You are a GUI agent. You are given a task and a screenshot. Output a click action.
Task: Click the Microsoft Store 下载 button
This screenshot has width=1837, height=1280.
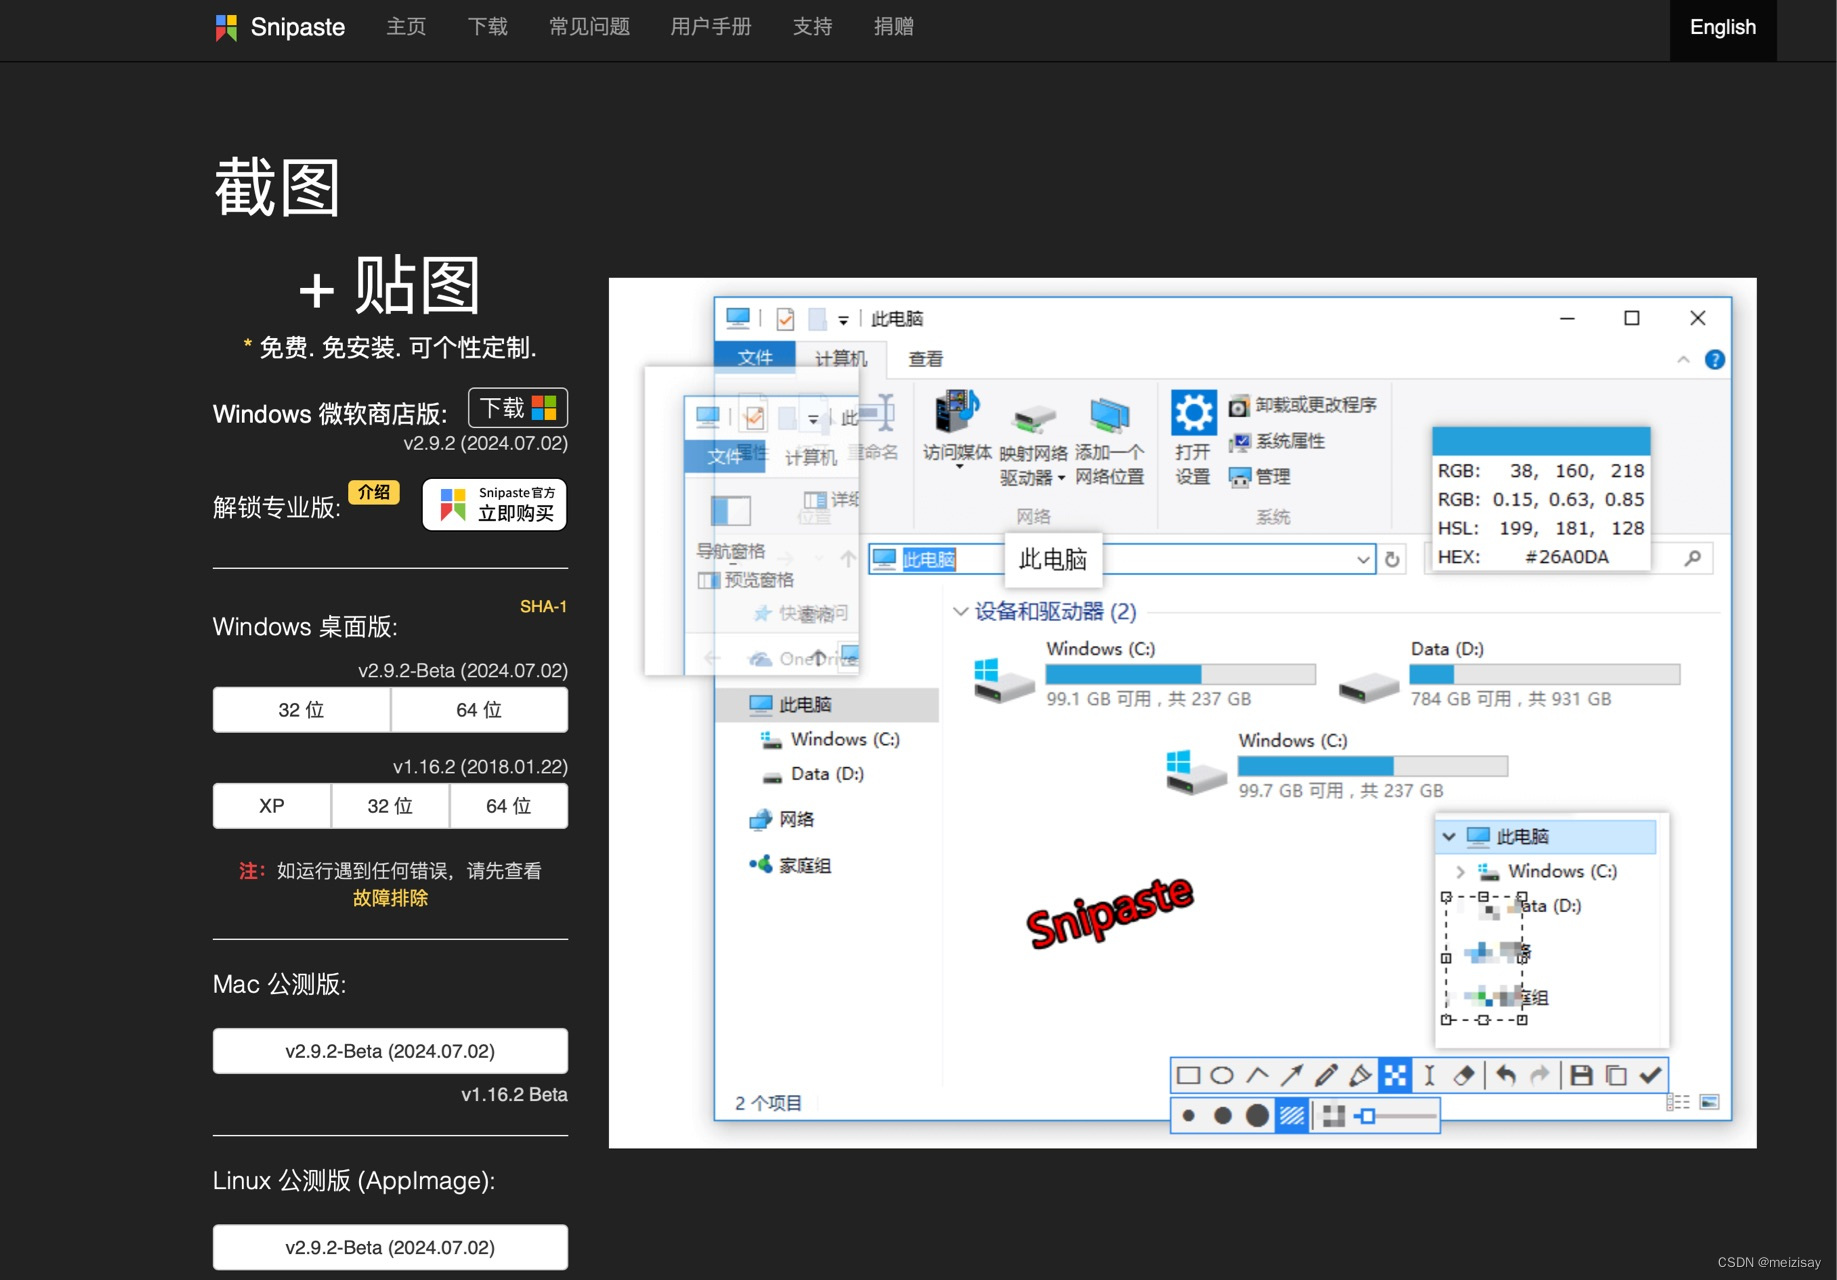tap(518, 408)
